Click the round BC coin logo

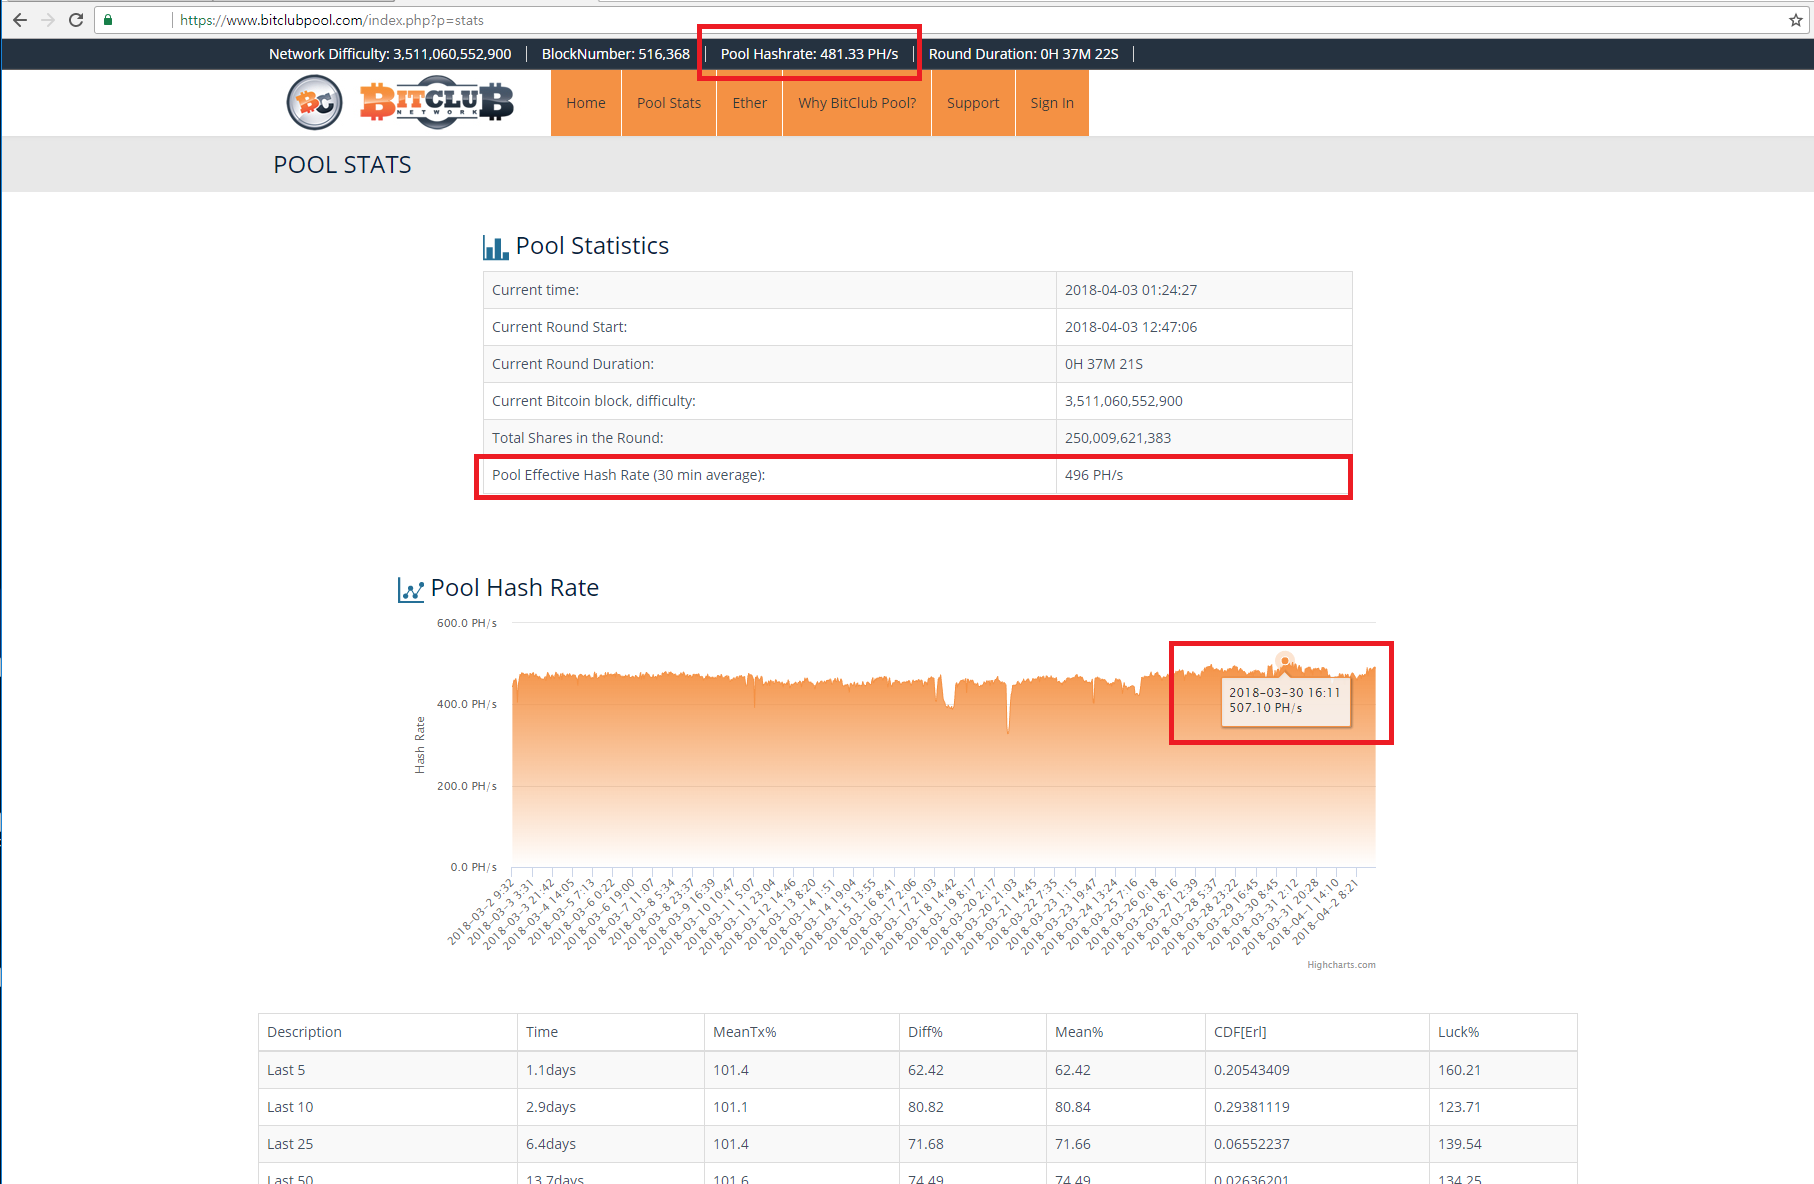(x=315, y=103)
